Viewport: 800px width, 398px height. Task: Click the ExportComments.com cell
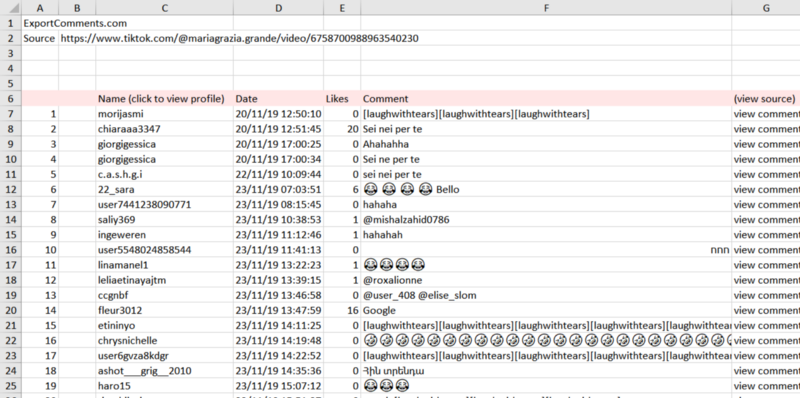pos(75,23)
